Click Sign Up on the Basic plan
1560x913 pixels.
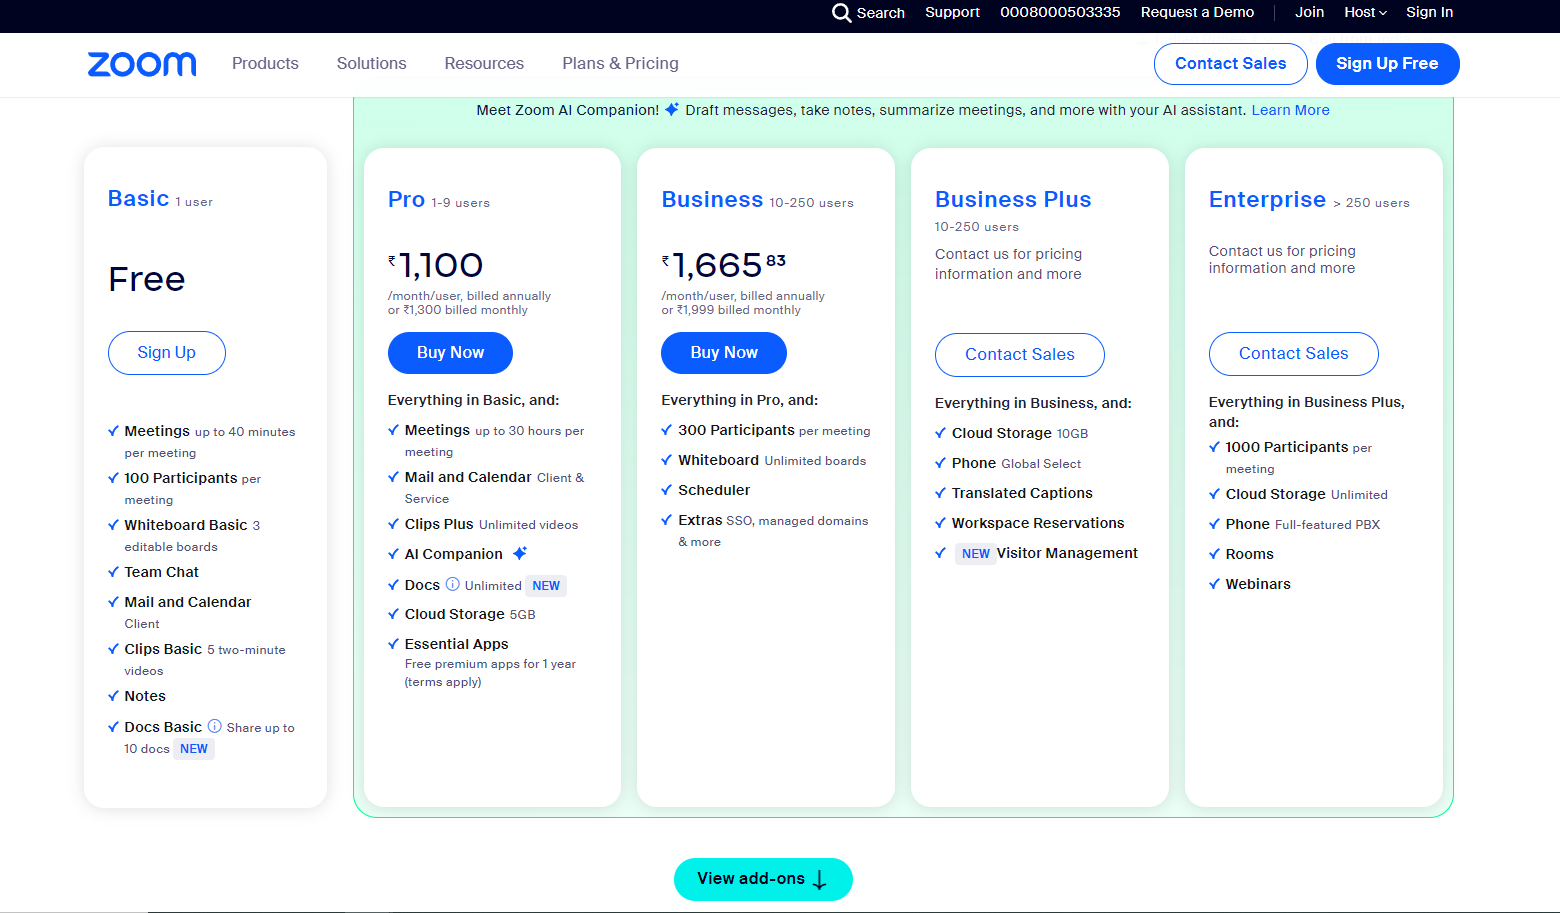166,353
